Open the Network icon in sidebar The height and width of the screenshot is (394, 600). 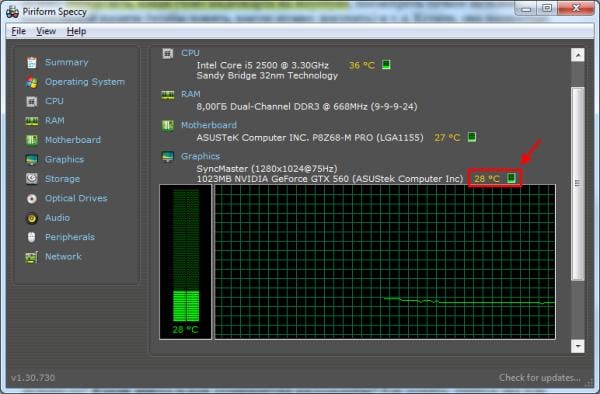[32, 257]
